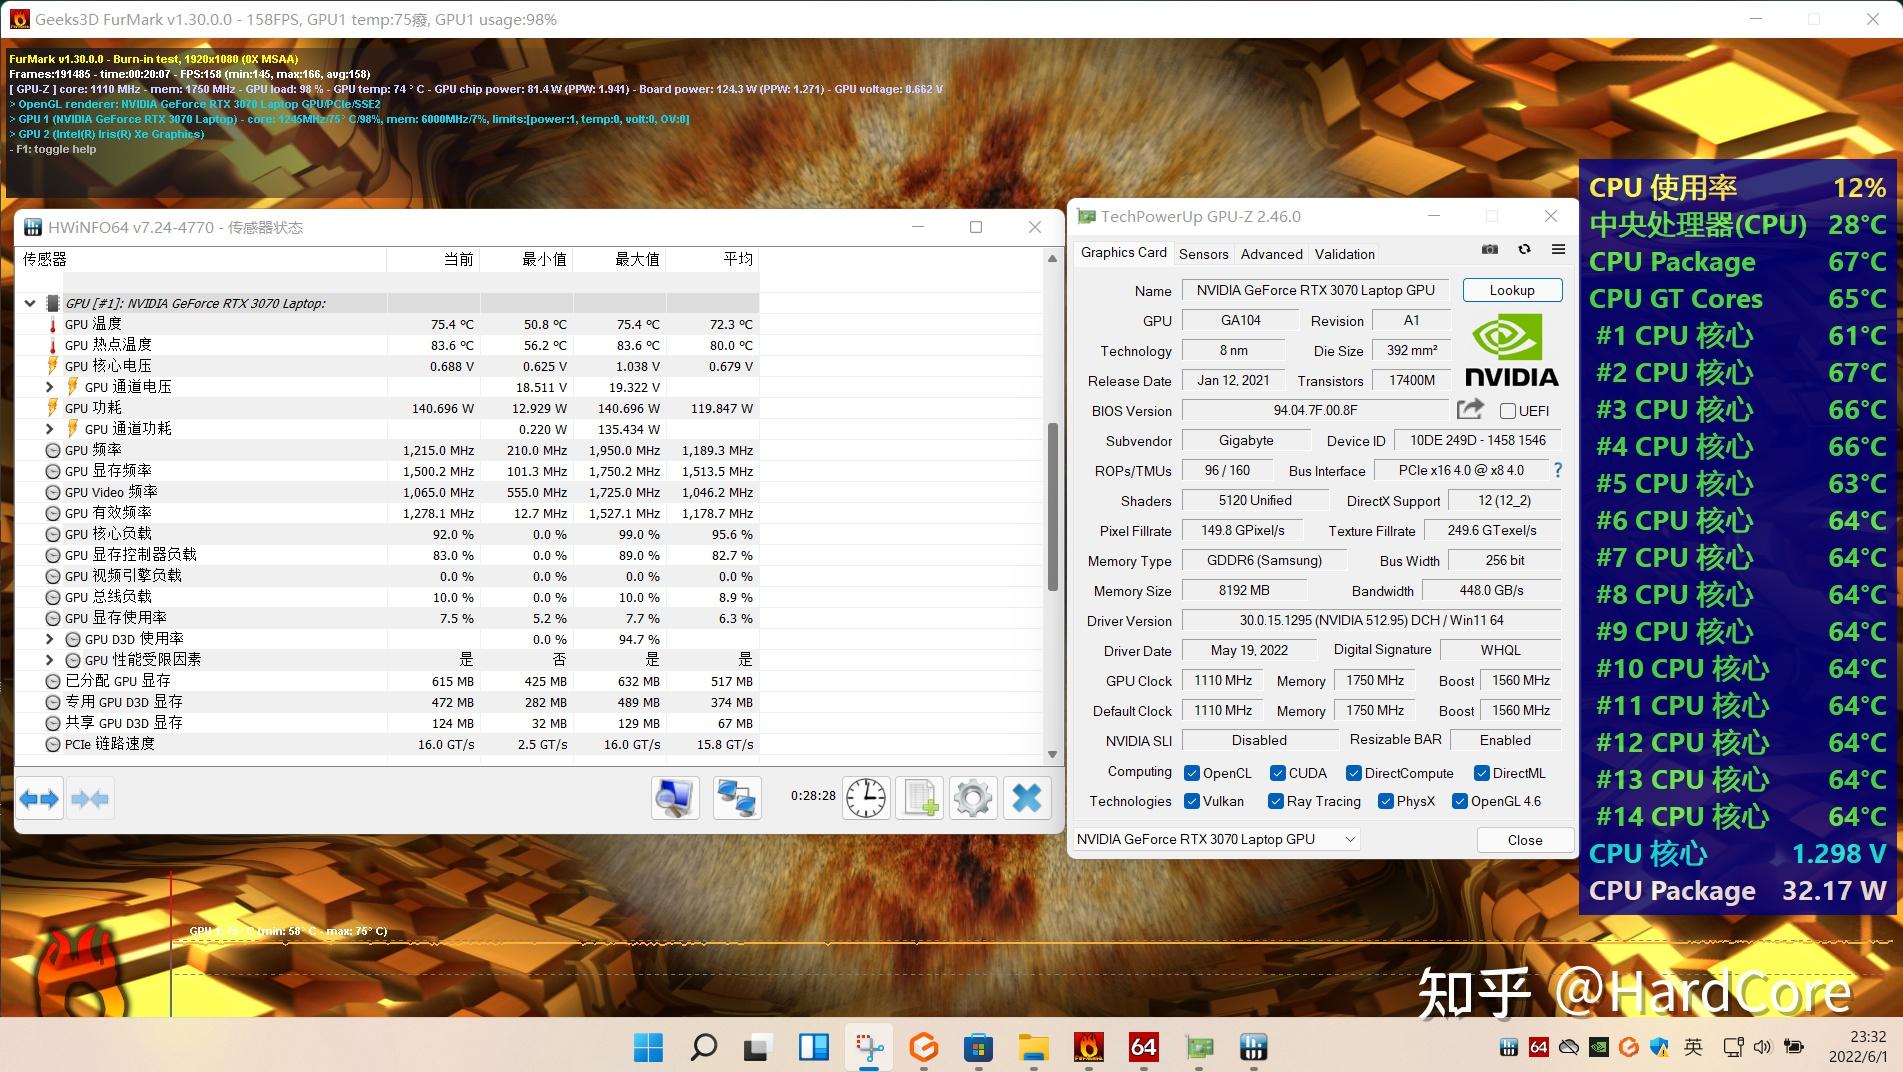Click the GPU-Z BIOS export share icon

click(x=1470, y=409)
